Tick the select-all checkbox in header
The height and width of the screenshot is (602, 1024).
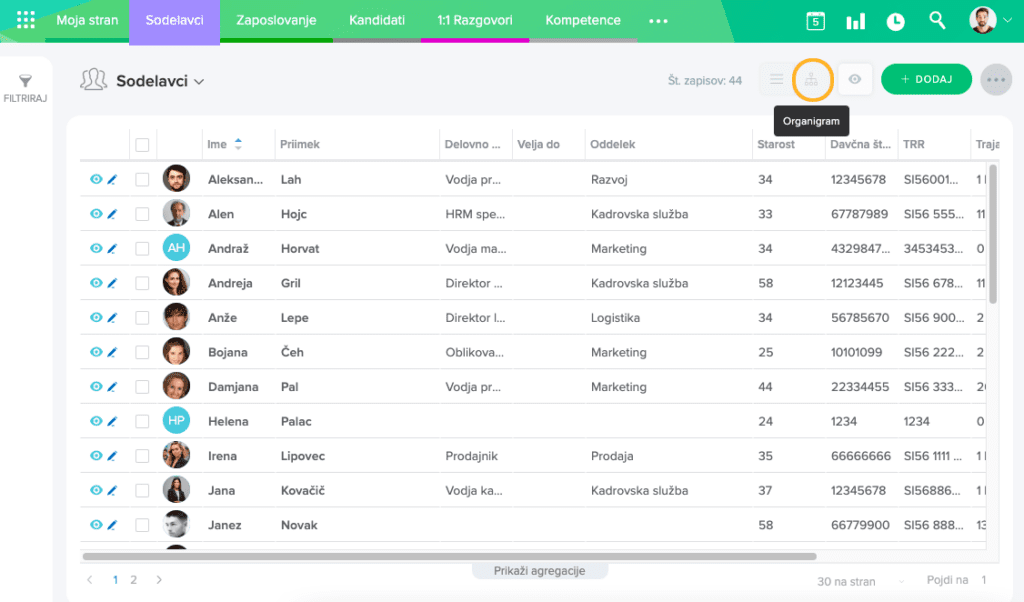(x=142, y=145)
